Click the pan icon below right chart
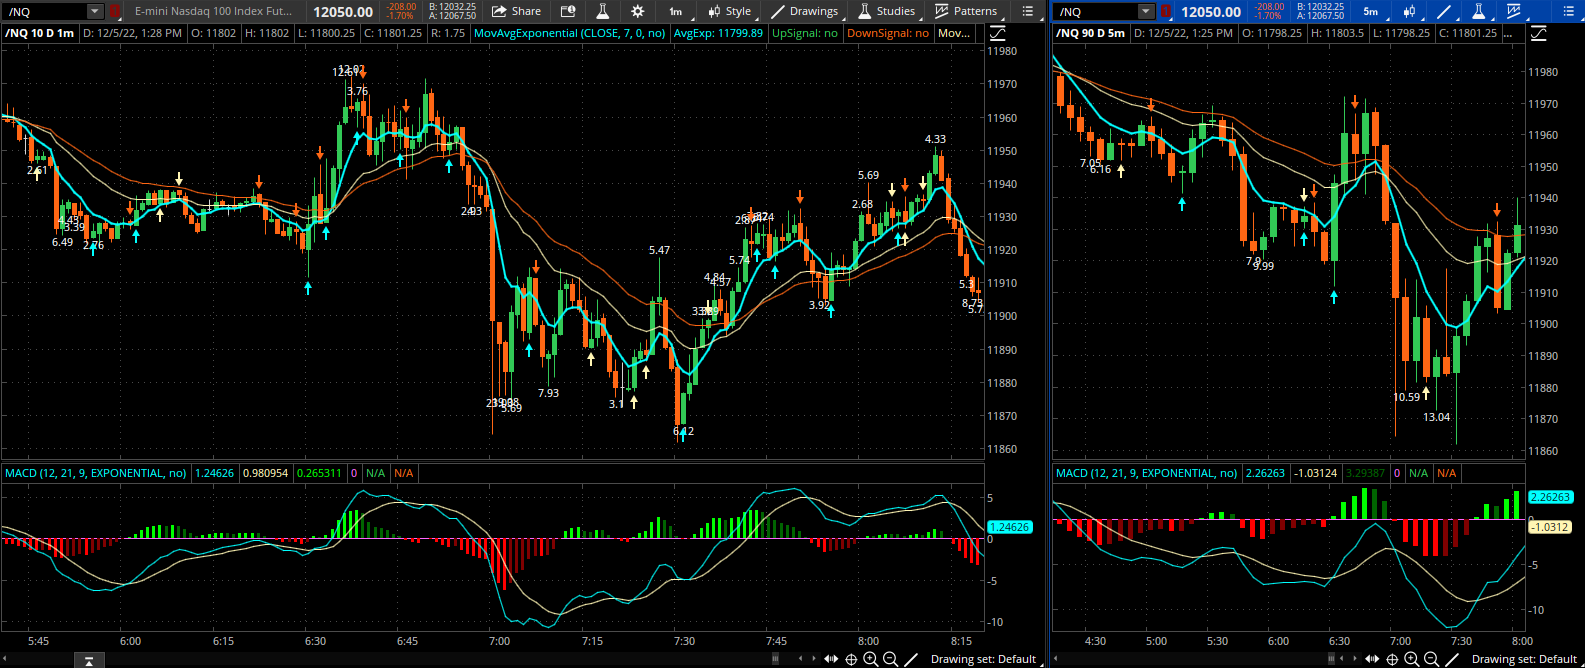The image size is (1585, 668). [x=1372, y=658]
